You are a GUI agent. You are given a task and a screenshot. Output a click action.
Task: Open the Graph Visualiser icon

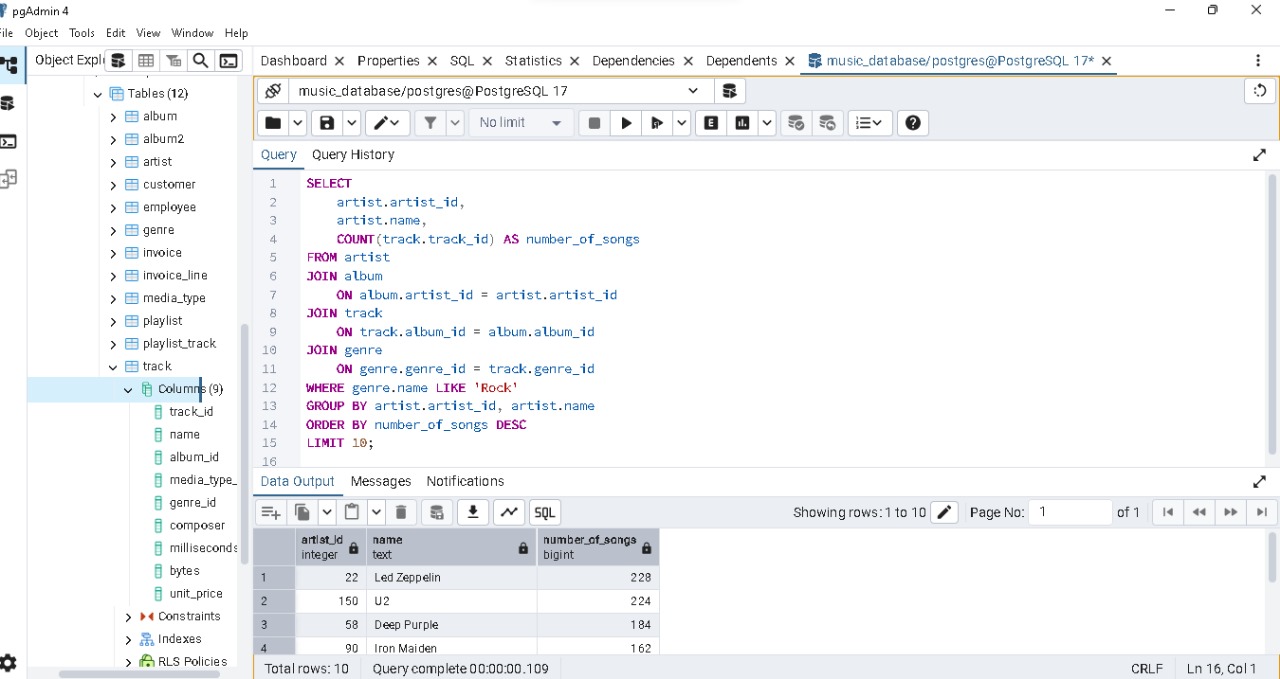click(x=509, y=512)
